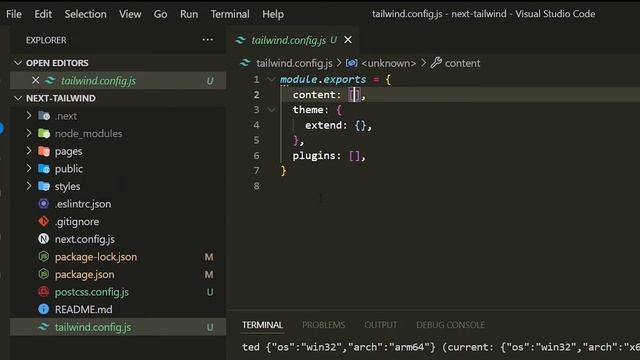Expand the styles folder chevron
Image resolution: width=640 pixels, height=360 pixels.
29,186
